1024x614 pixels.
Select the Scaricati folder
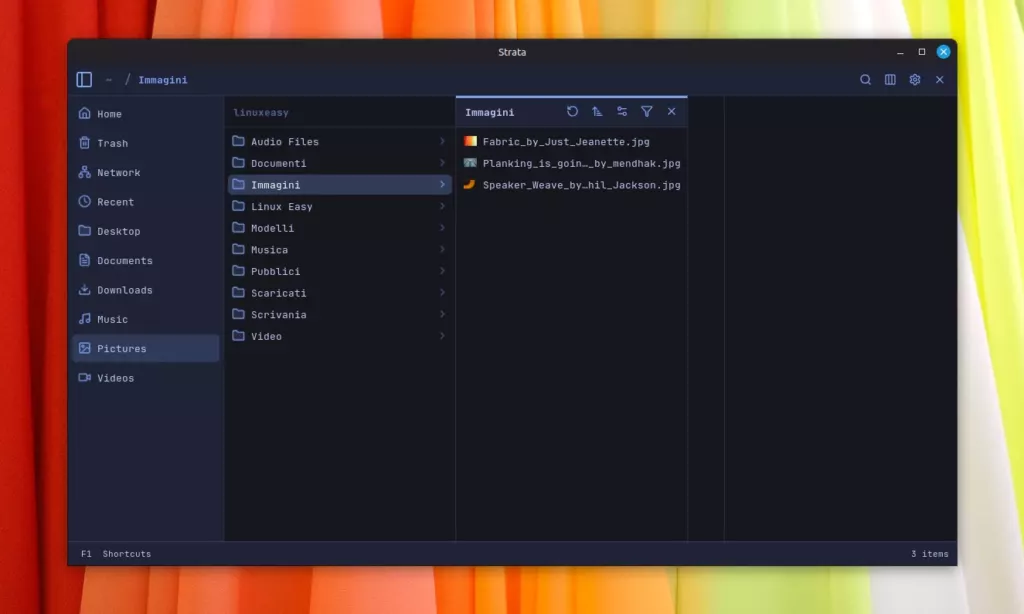[x=340, y=293]
